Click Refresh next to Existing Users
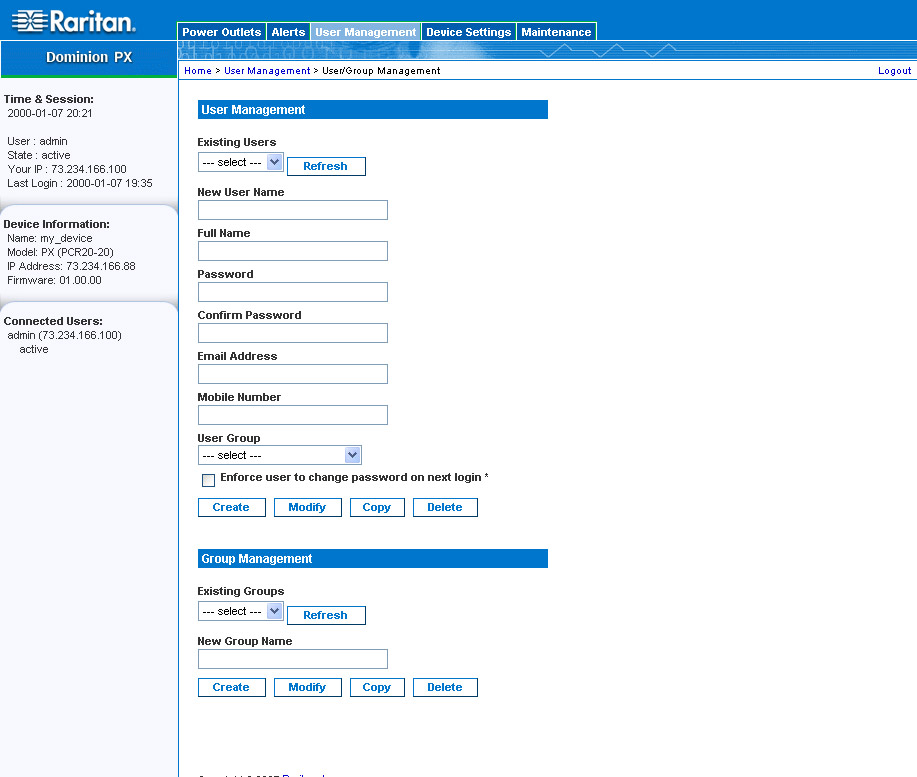The image size is (917, 777). tap(326, 166)
